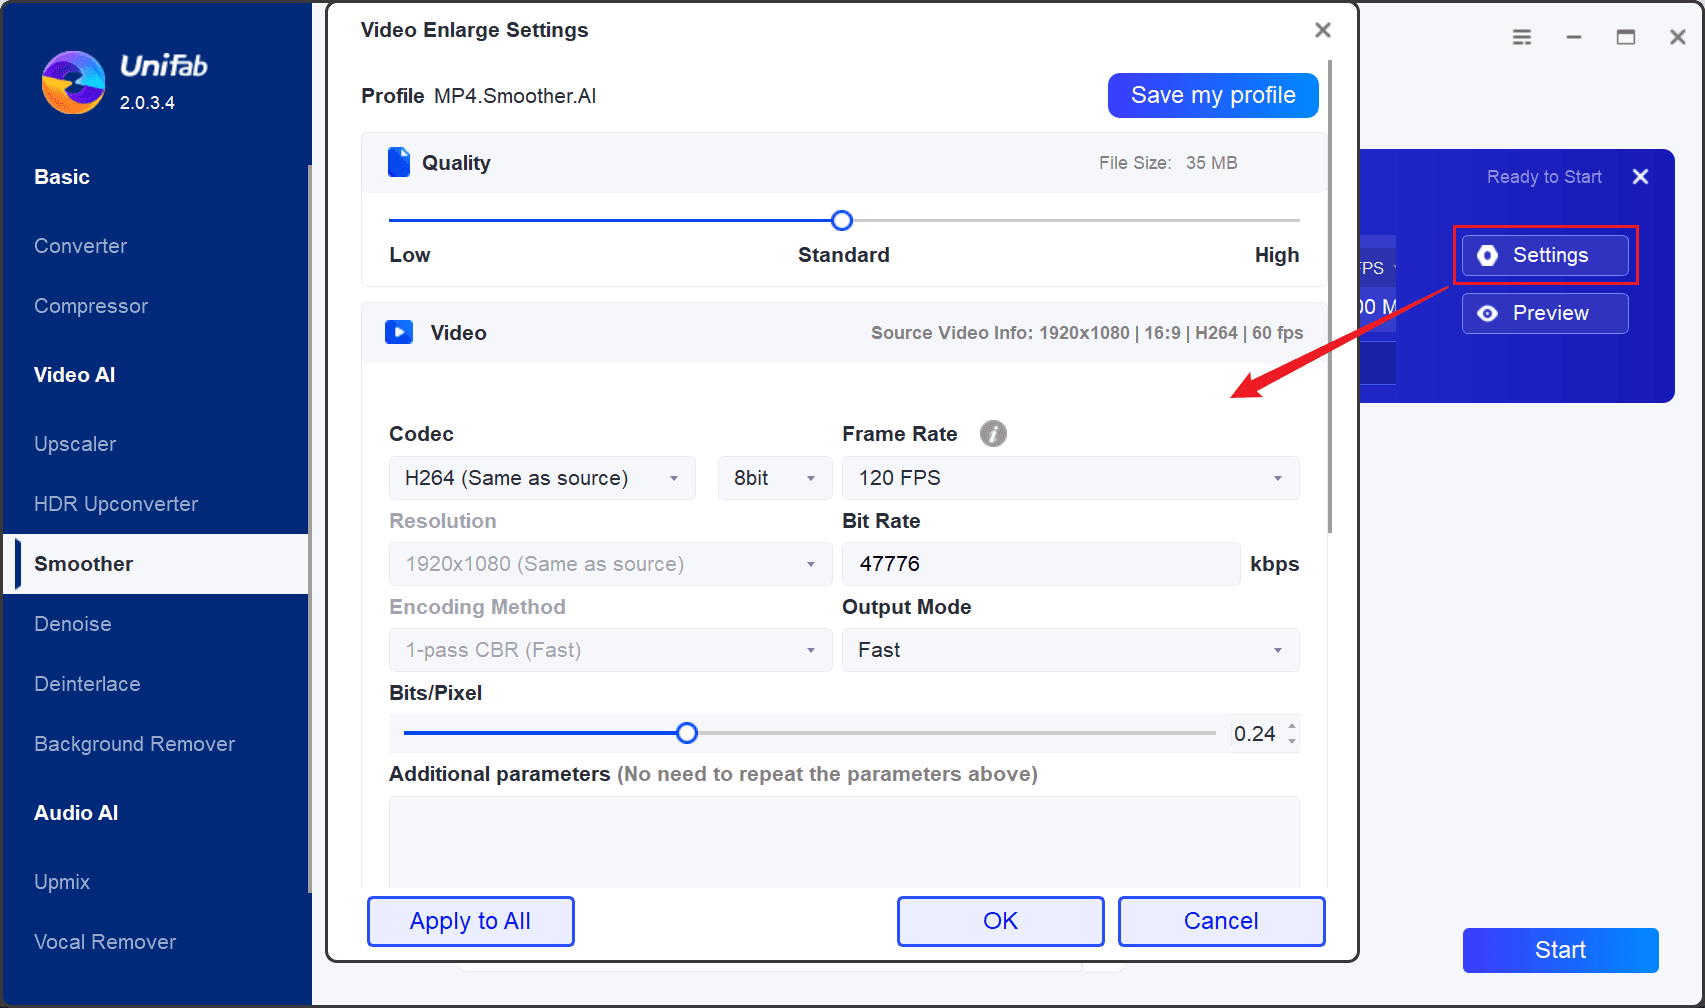1705x1008 pixels.
Task: Select Background Remover in the sidebar
Action: 134,744
